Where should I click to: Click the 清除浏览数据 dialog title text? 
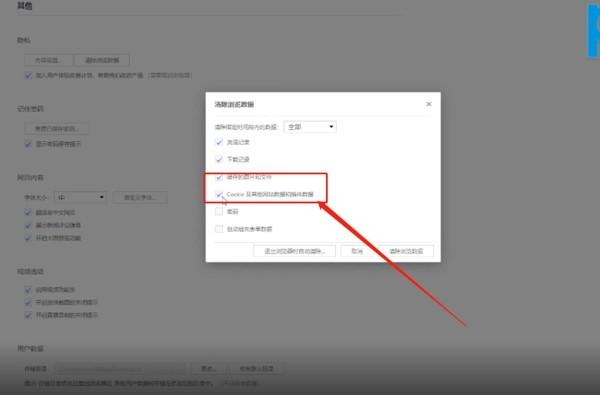click(x=234, y=104)
